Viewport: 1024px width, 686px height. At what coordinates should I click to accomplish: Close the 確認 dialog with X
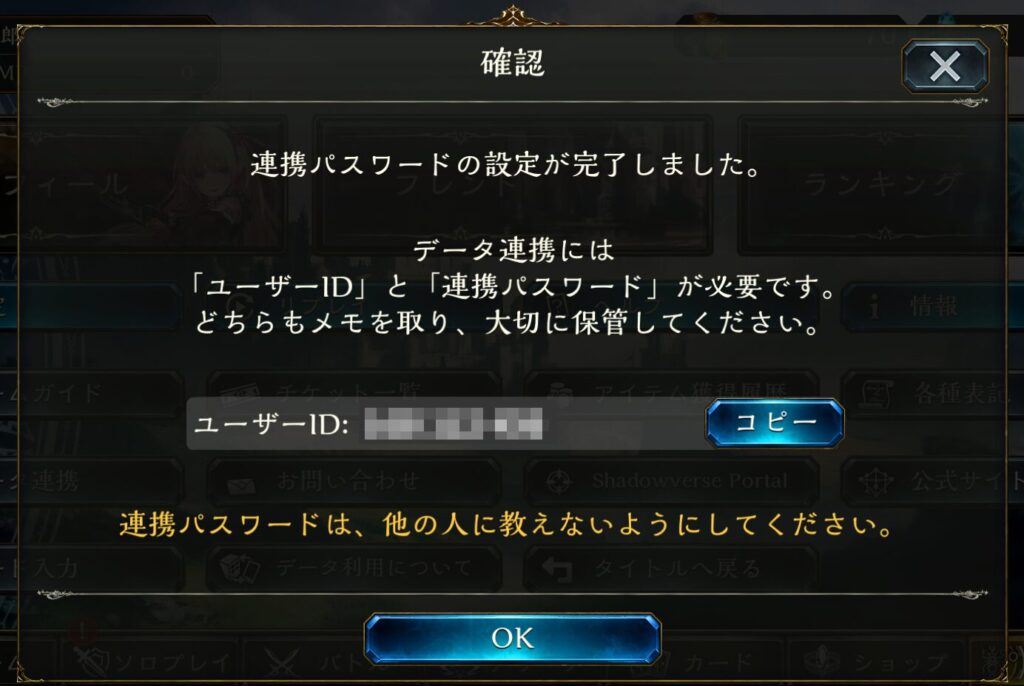[945, 65]
